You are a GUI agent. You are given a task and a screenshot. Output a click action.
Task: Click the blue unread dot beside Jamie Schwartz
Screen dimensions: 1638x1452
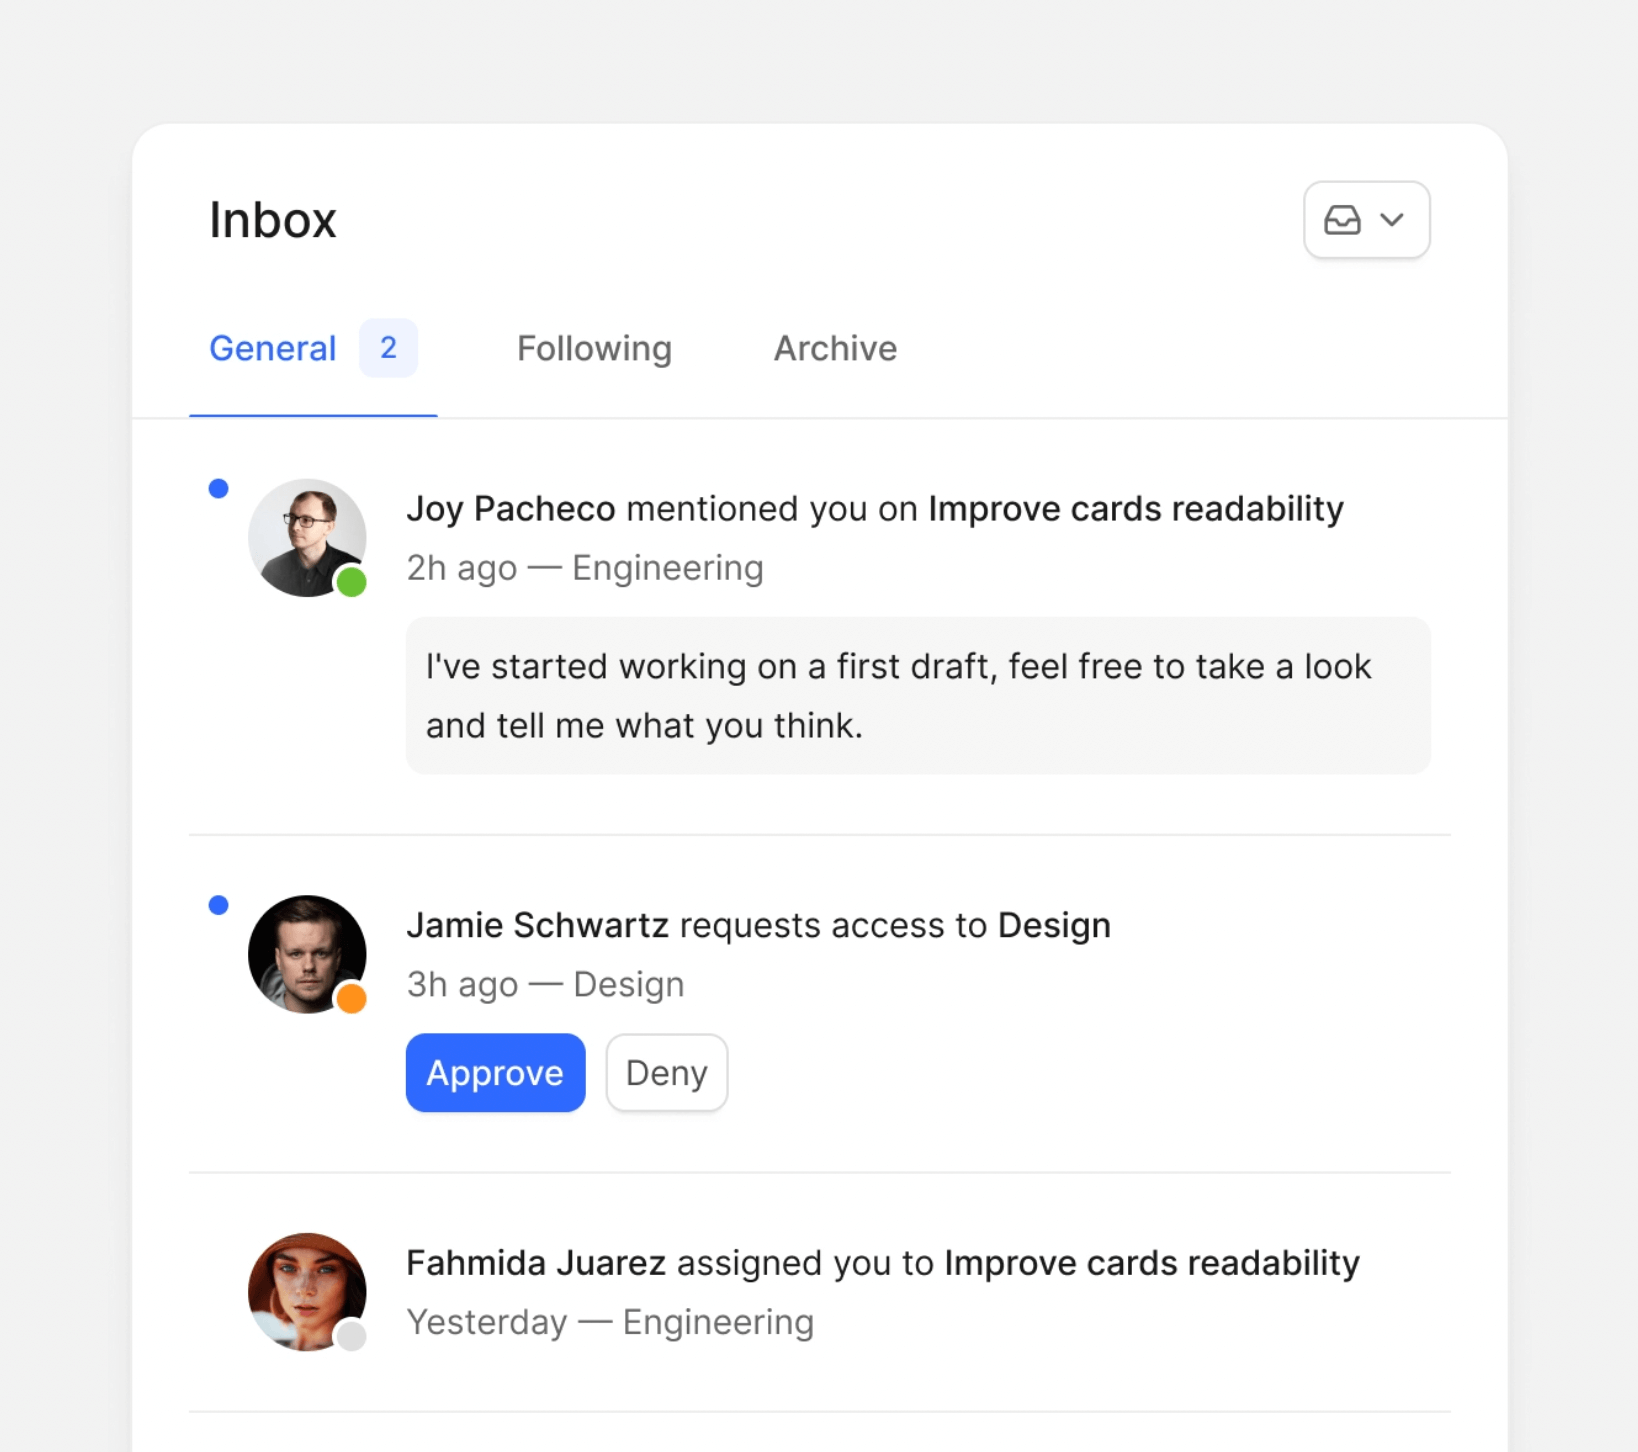[x=218, y=905]
